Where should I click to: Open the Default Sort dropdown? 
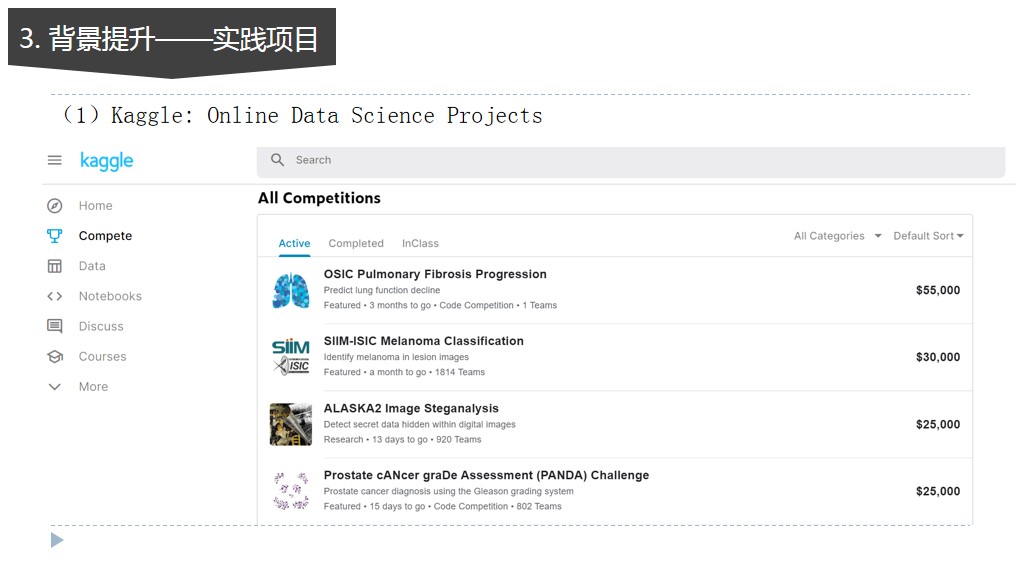[928, 236]
